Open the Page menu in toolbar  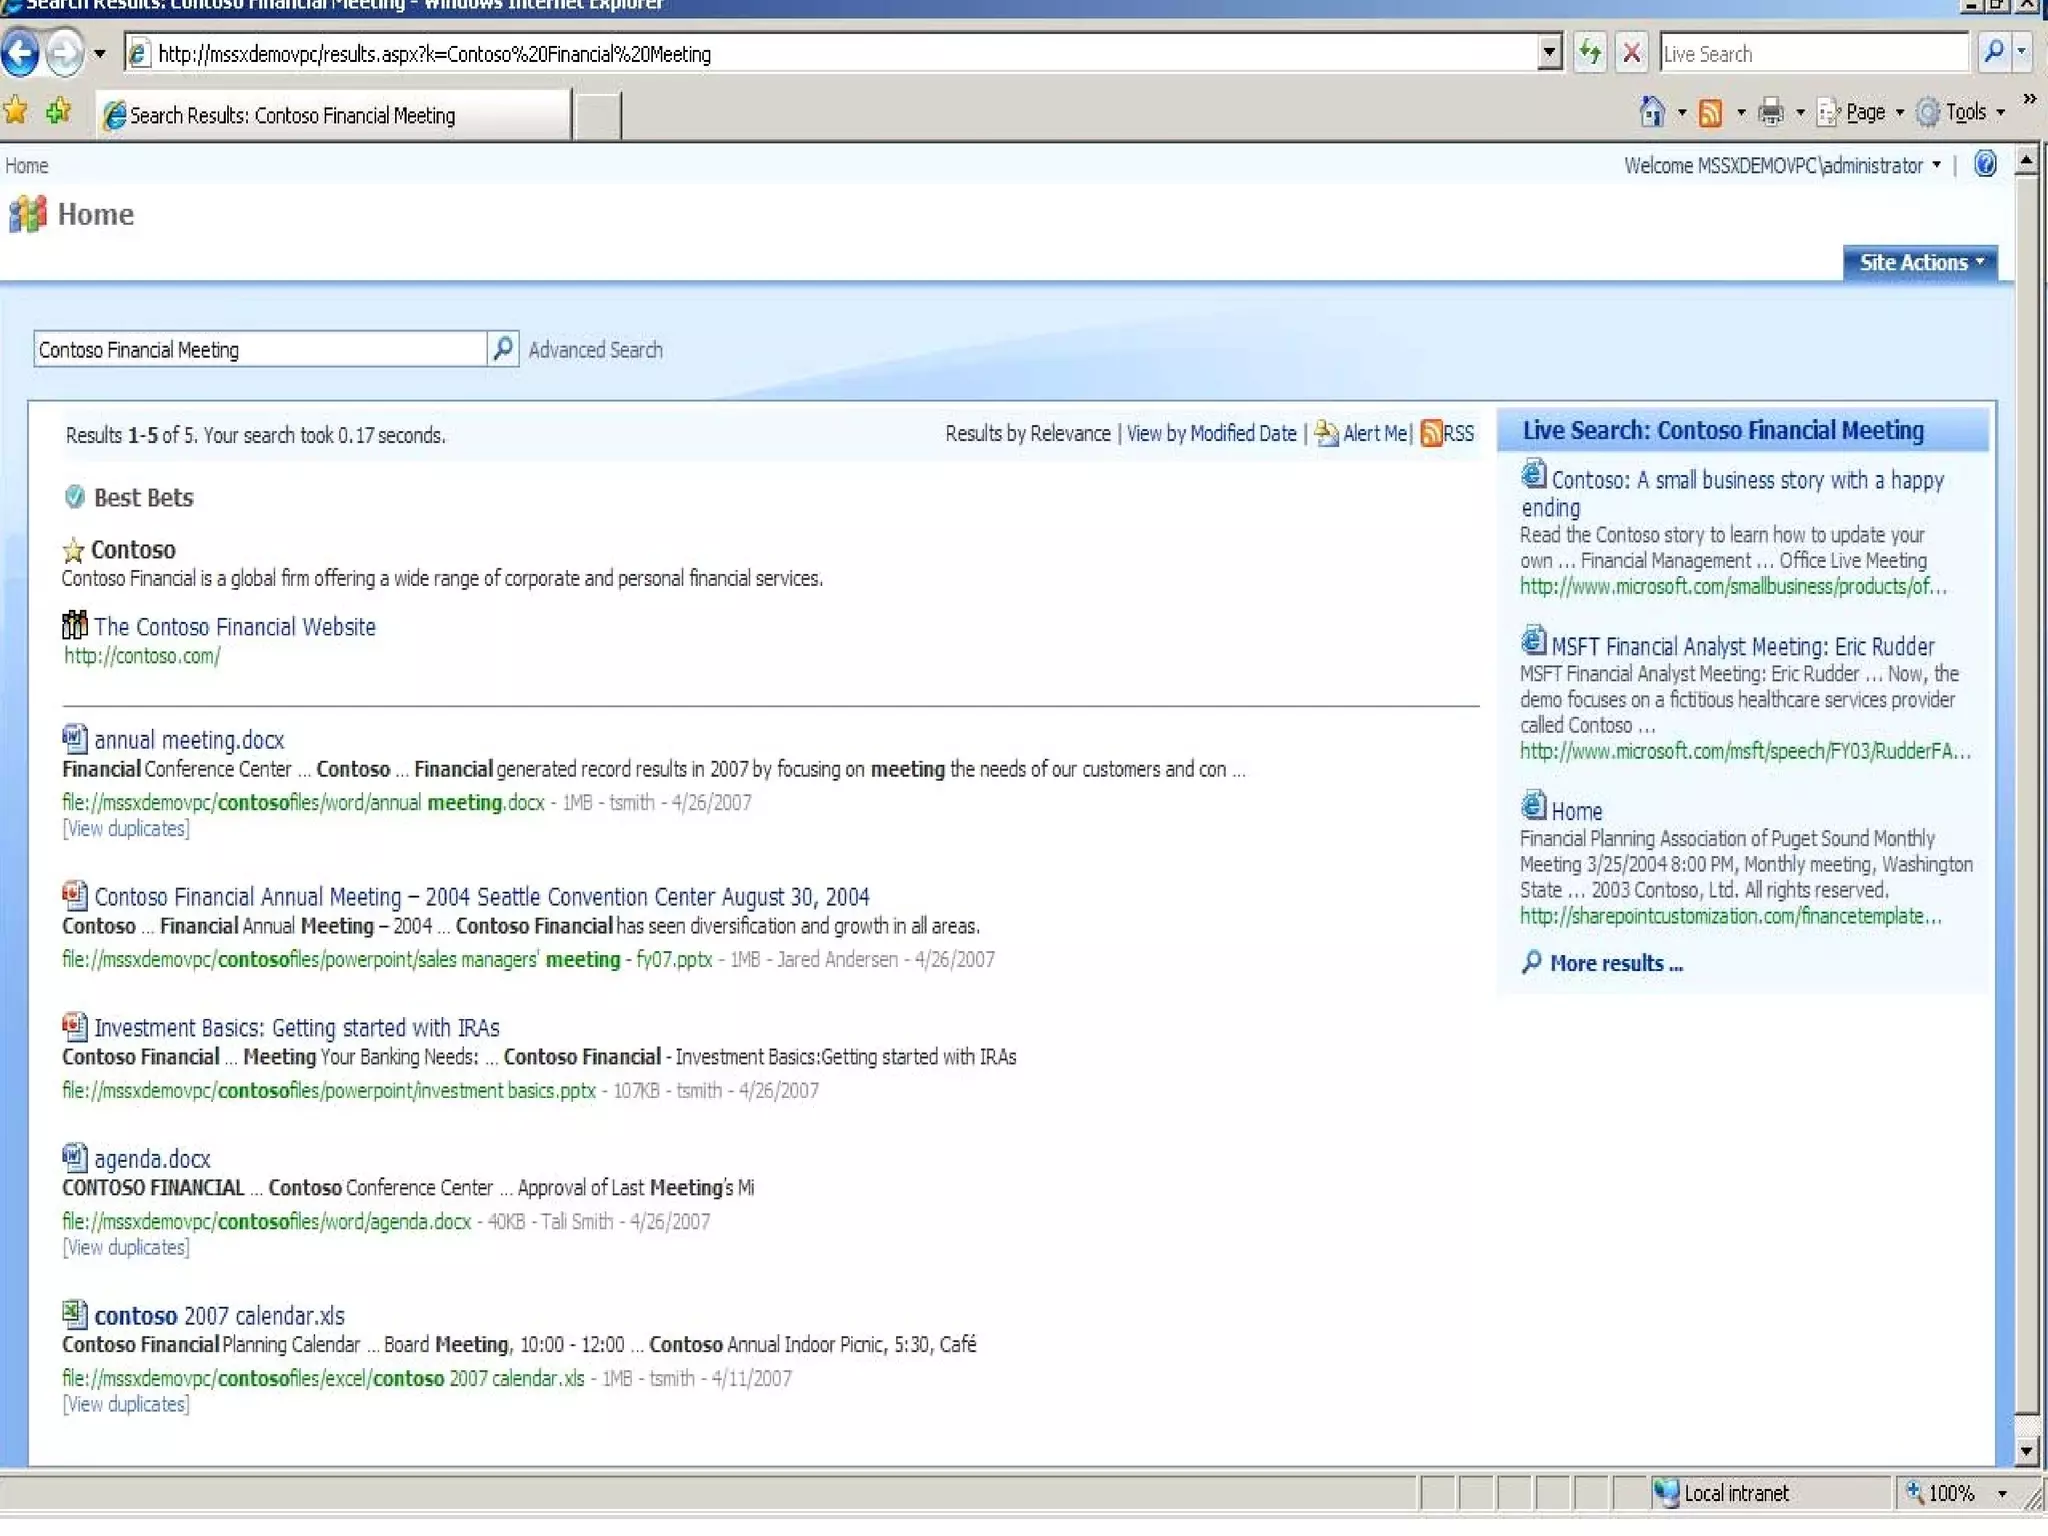1864,112
